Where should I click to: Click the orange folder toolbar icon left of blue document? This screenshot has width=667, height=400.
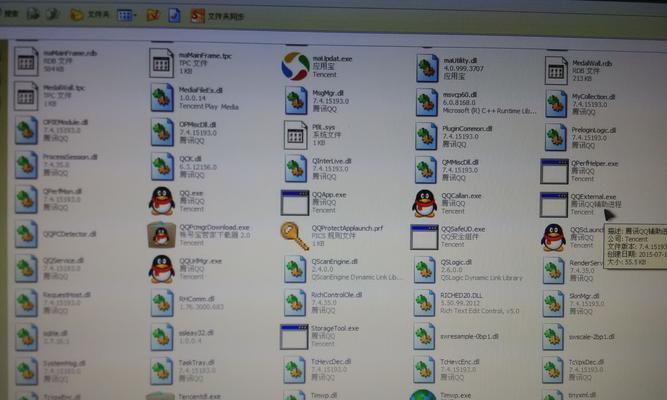pos(153,15)
